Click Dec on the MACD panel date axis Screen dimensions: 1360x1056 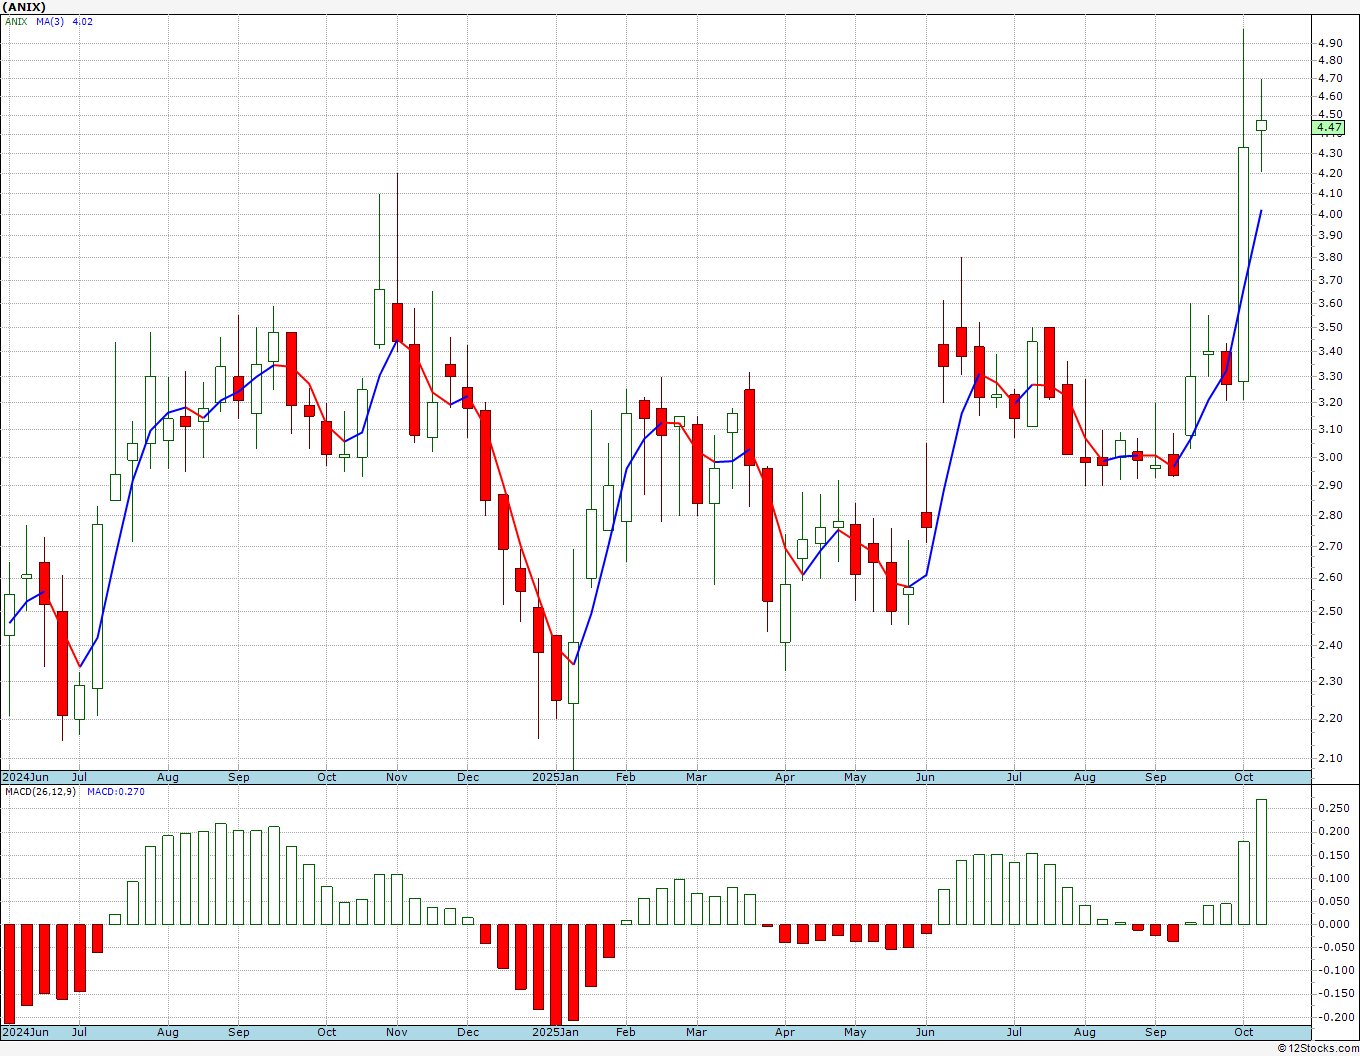[x=468, y=1032]
